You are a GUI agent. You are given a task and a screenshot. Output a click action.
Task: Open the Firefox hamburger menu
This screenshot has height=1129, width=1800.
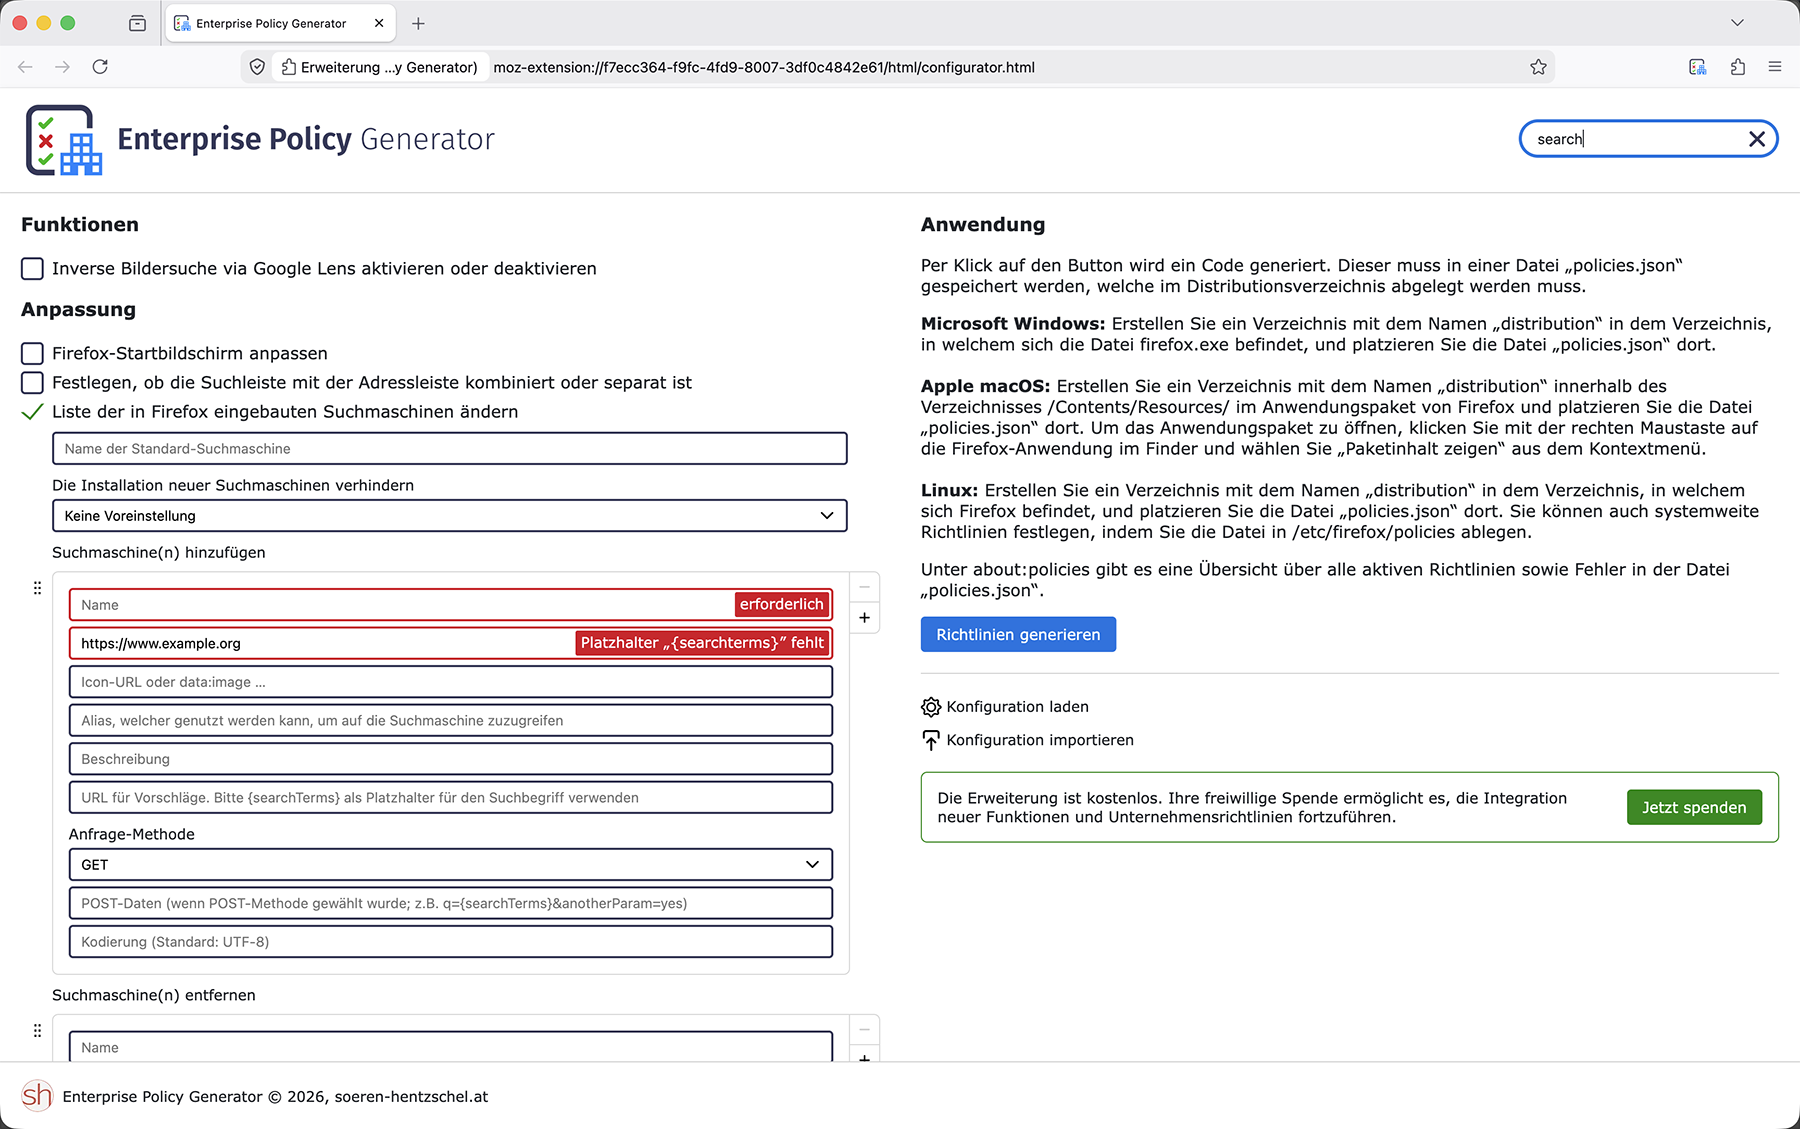[x=1775, y=67]
